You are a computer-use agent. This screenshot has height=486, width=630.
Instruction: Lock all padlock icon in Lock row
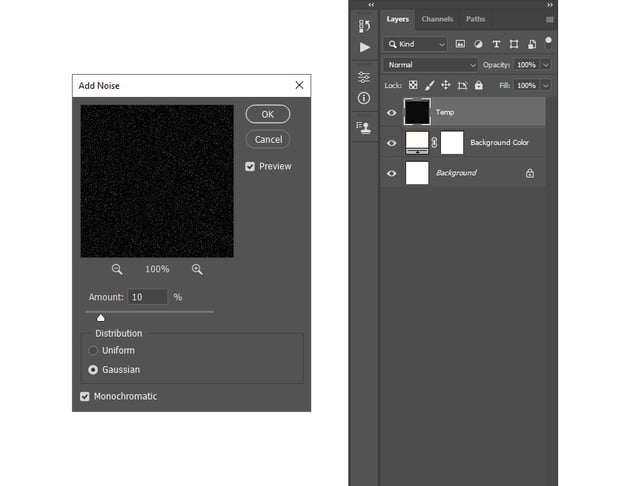479,85
